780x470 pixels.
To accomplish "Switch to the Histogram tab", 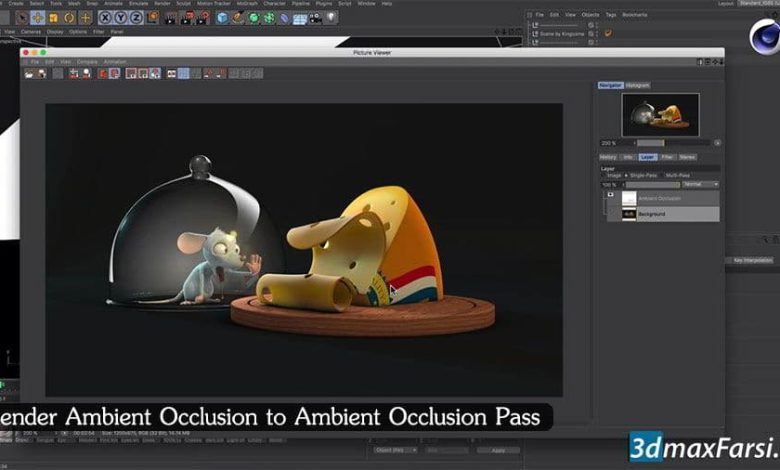I will 638,85.
